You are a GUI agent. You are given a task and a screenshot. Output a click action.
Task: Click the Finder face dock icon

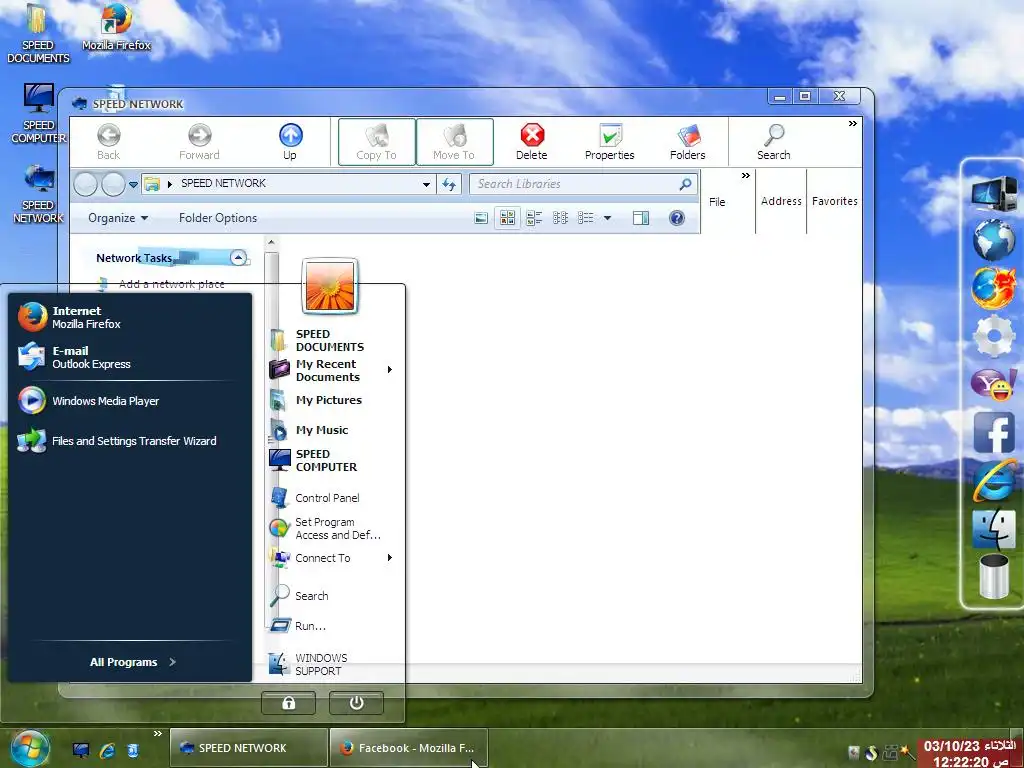994,528
